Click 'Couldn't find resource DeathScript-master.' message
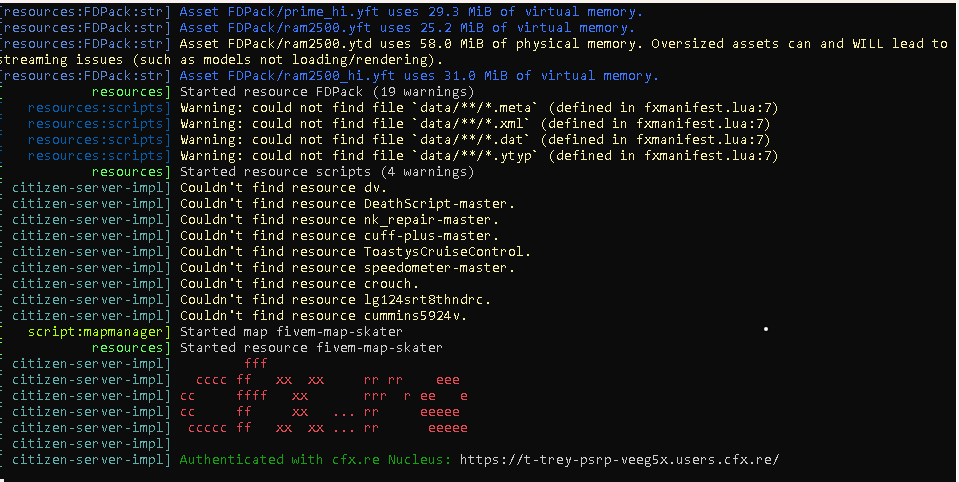 [347, 204]
